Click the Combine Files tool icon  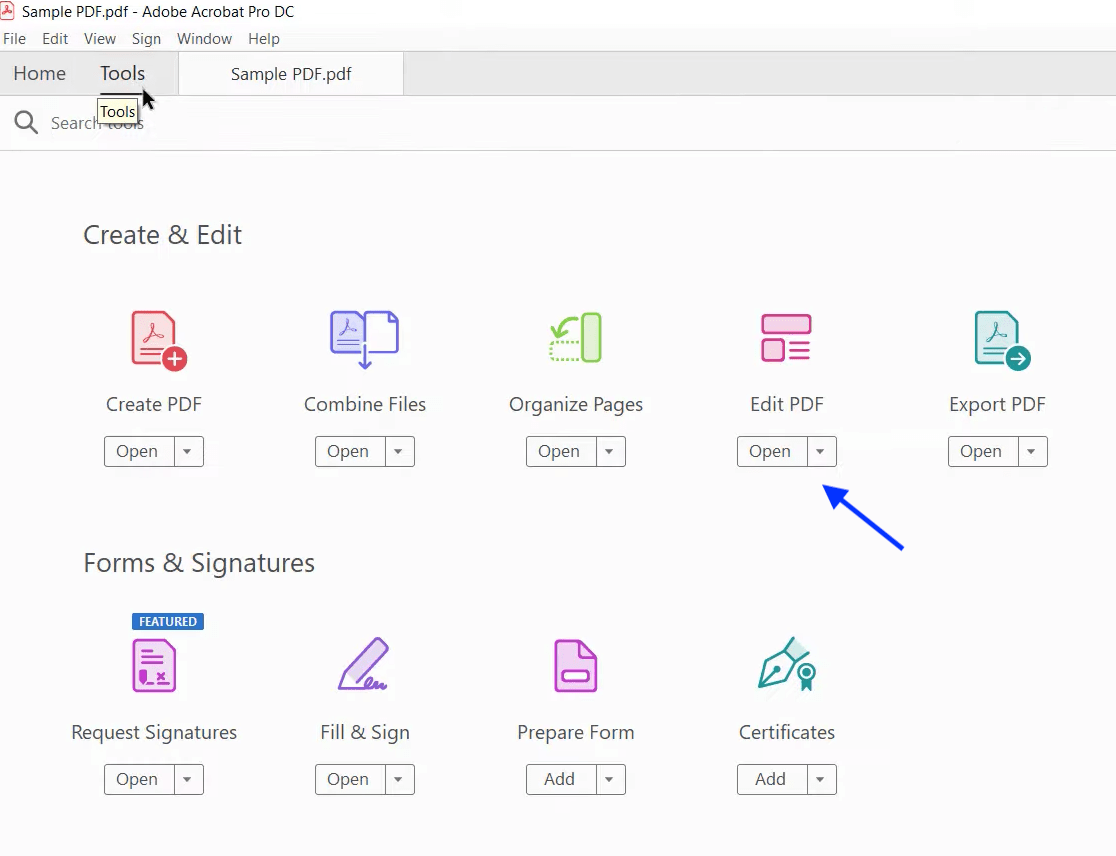click(x=364, y=339)
